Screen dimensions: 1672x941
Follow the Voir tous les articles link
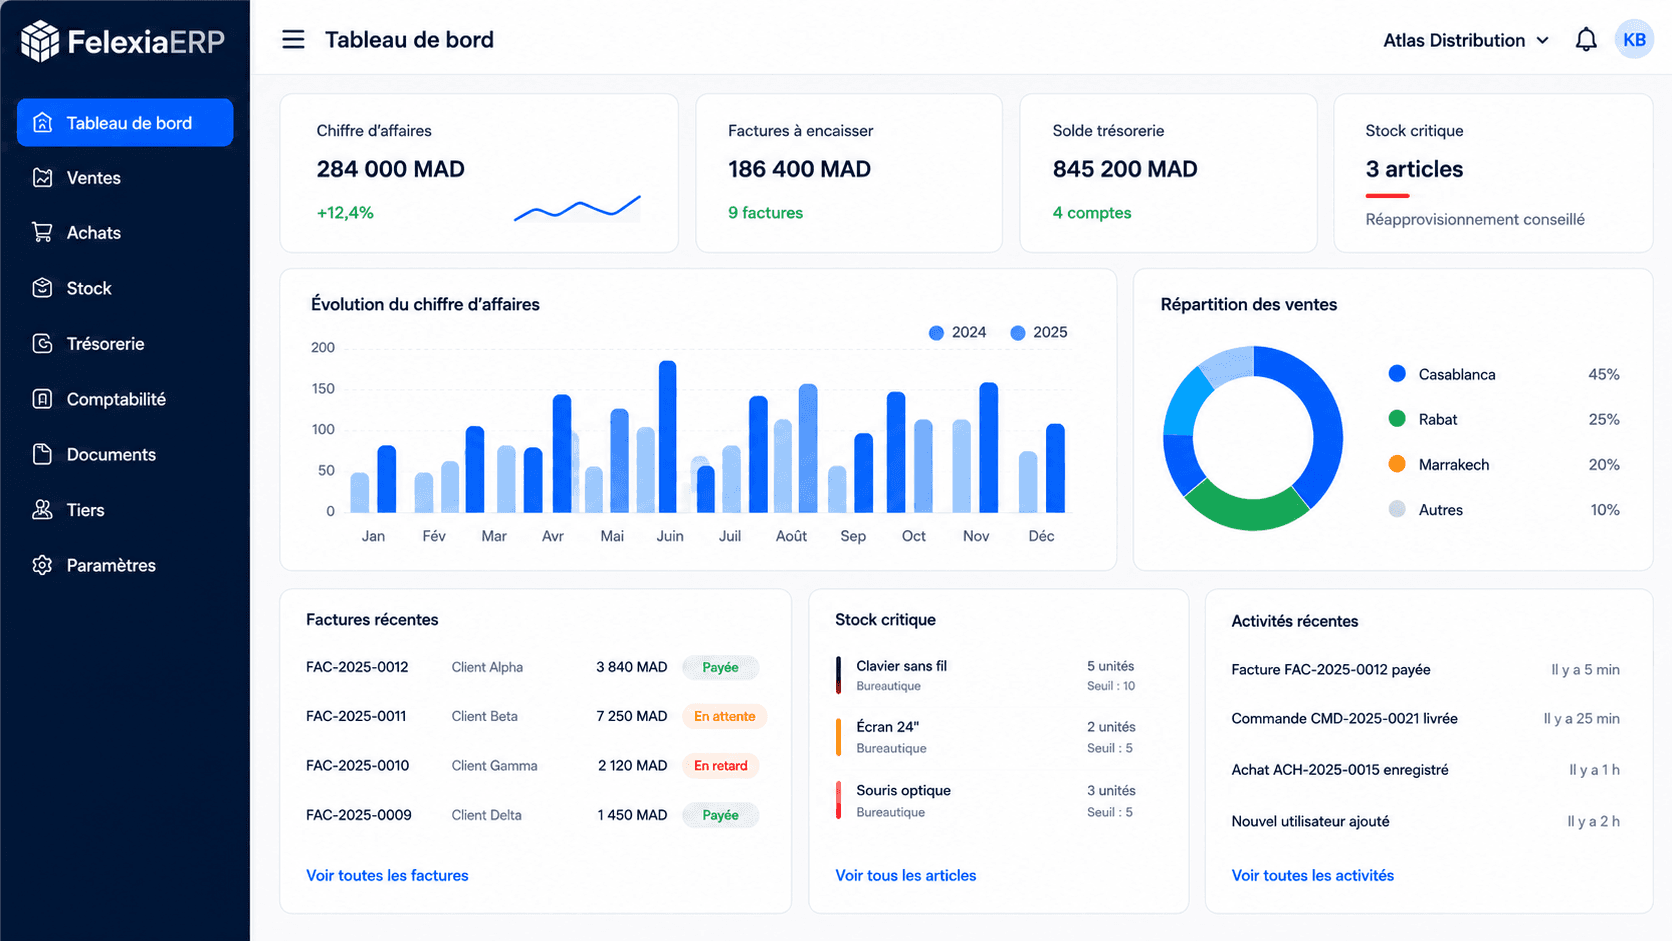pyautogui.click(x=905, y=875)
